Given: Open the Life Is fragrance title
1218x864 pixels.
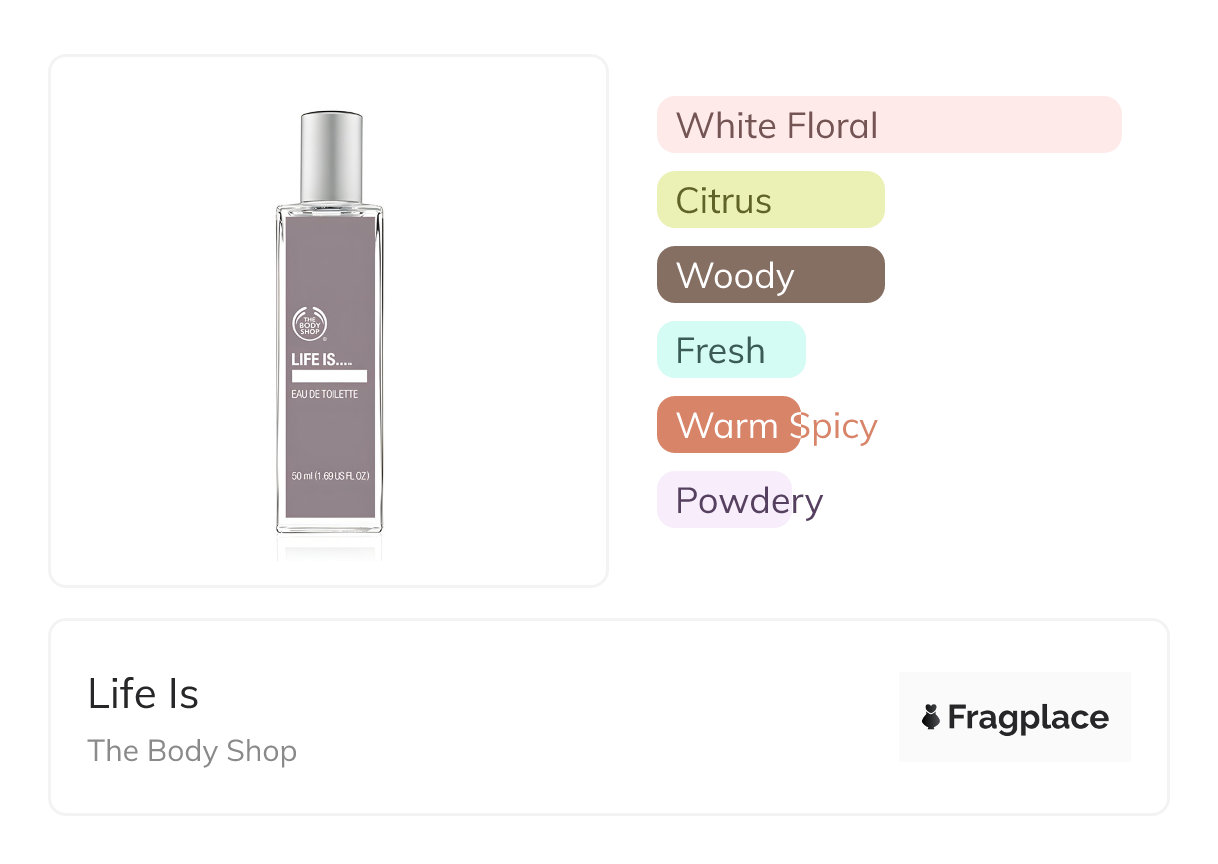Looking at the screenshot, I should click(143, 694).
